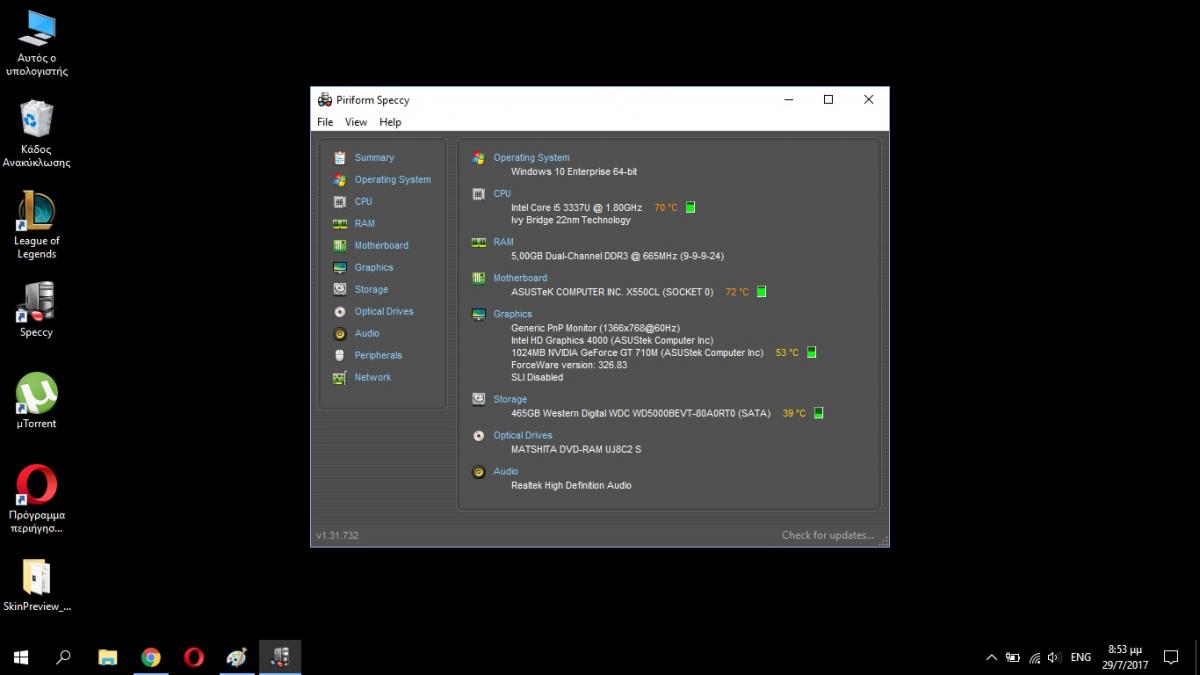
Task: Click the Graphics monitor icon in sidebar
Action: tap(340, 268)
